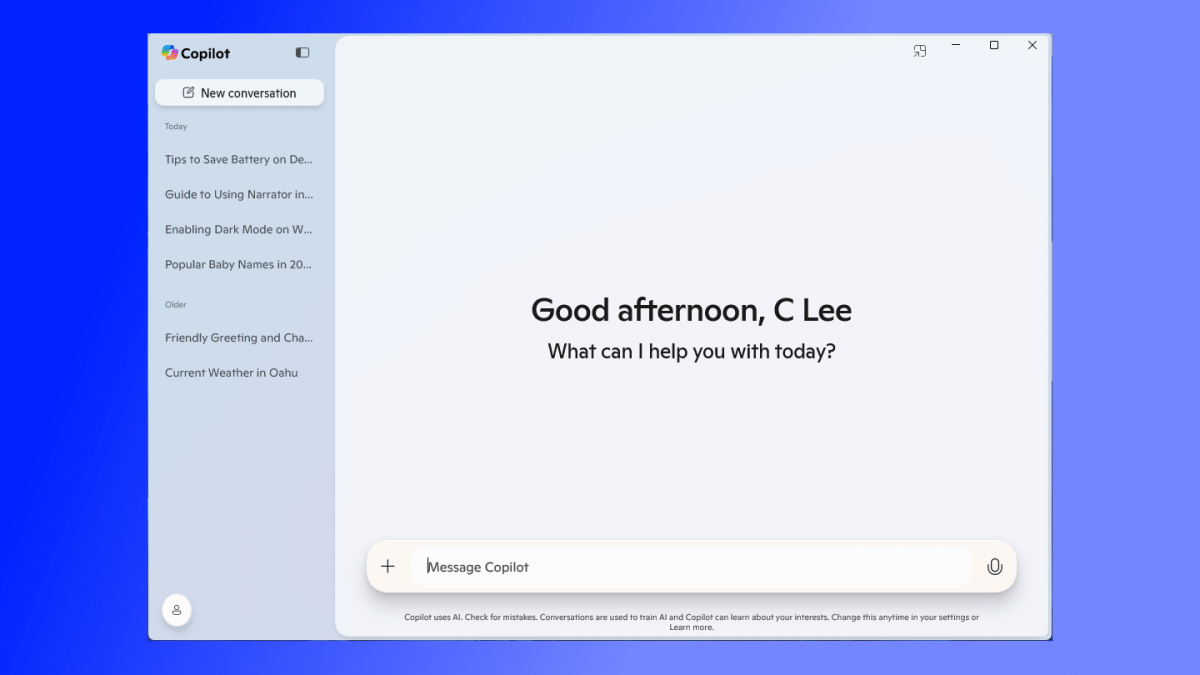Open 'Tips to Save Battery' conversation
Screen dimensions: 1200x675
[x=239, y=159]
